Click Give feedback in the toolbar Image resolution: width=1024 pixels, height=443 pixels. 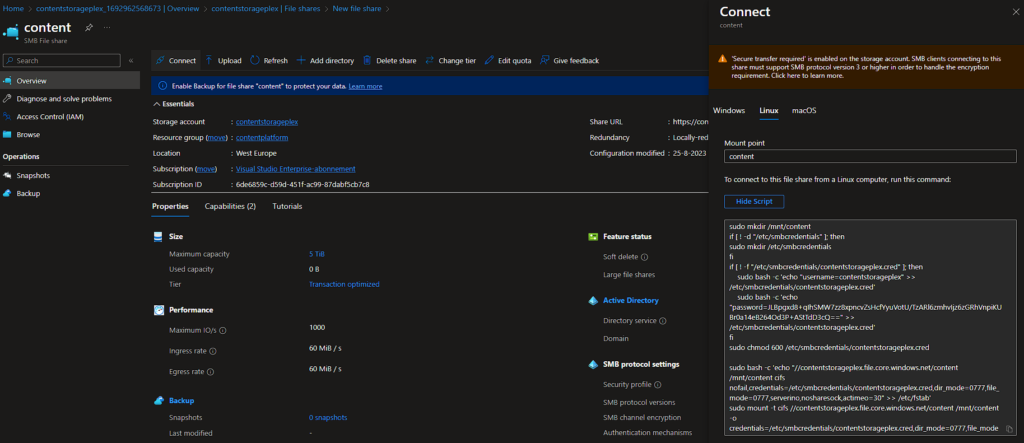569,60
